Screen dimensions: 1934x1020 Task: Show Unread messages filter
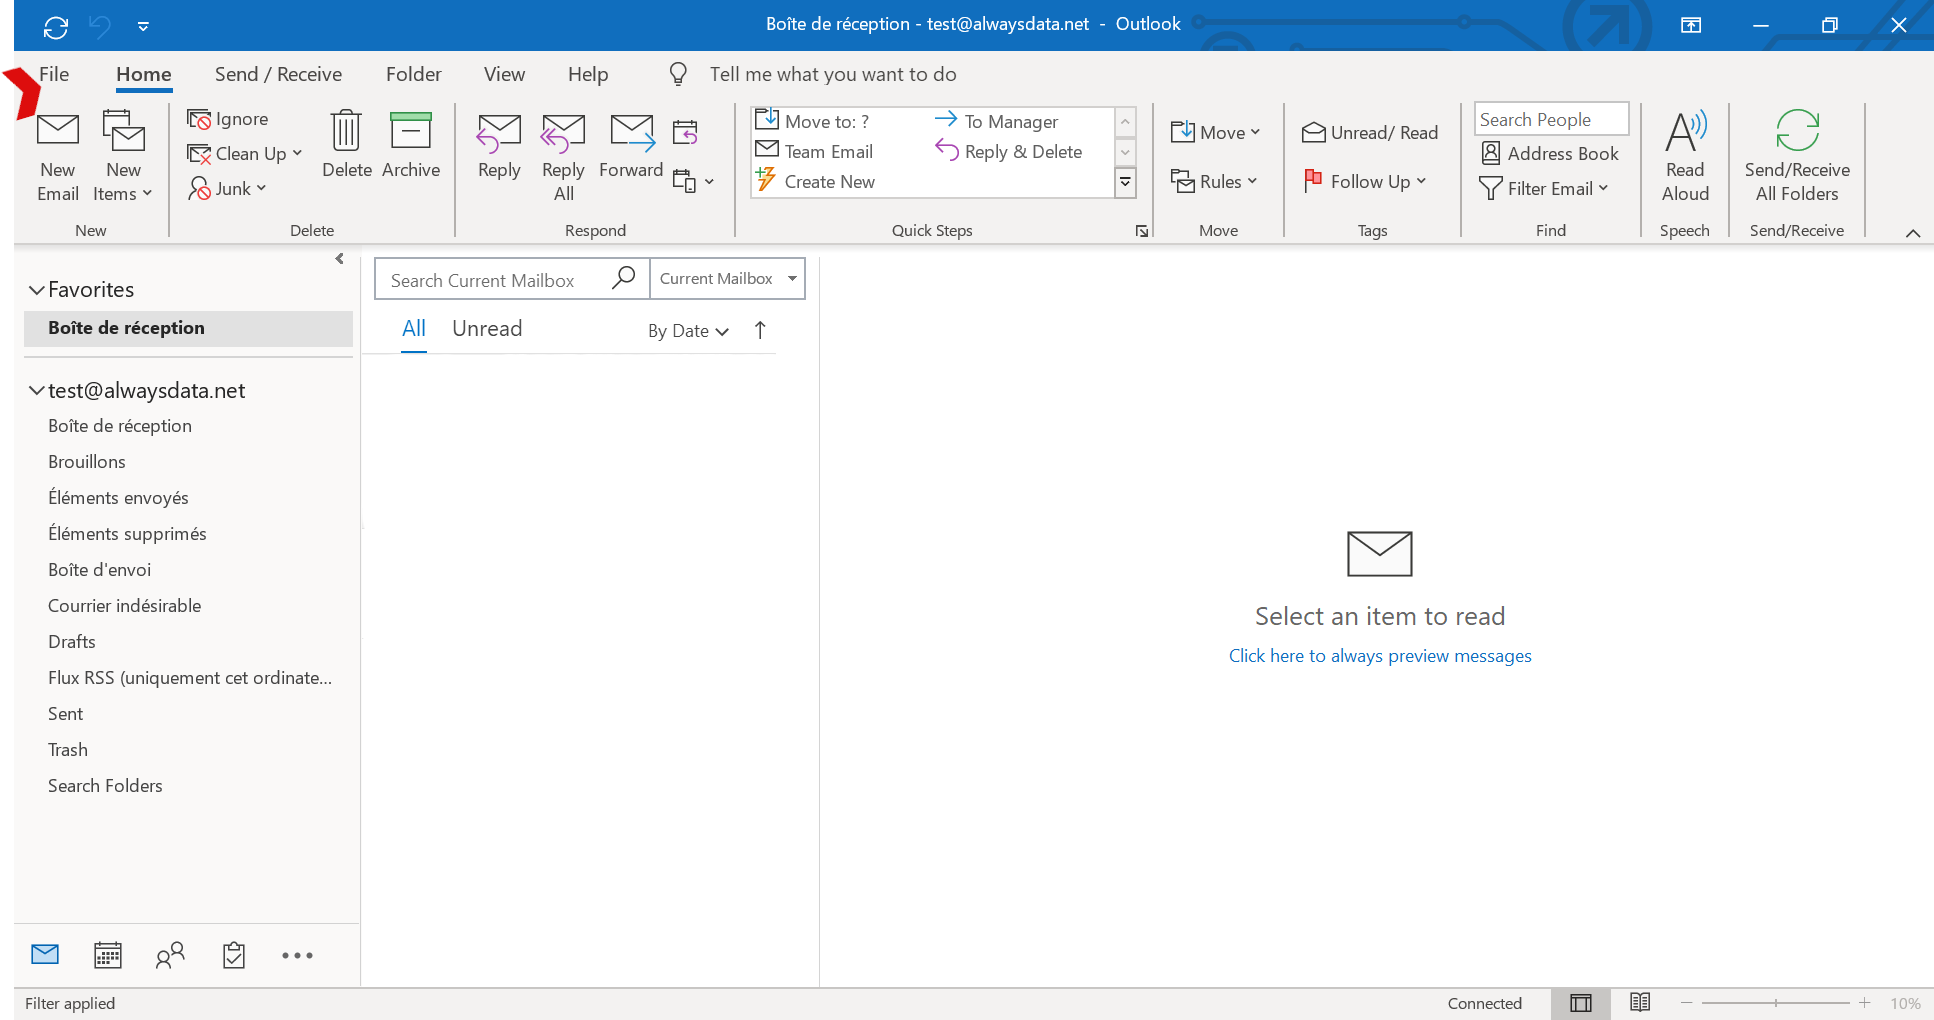487,329
